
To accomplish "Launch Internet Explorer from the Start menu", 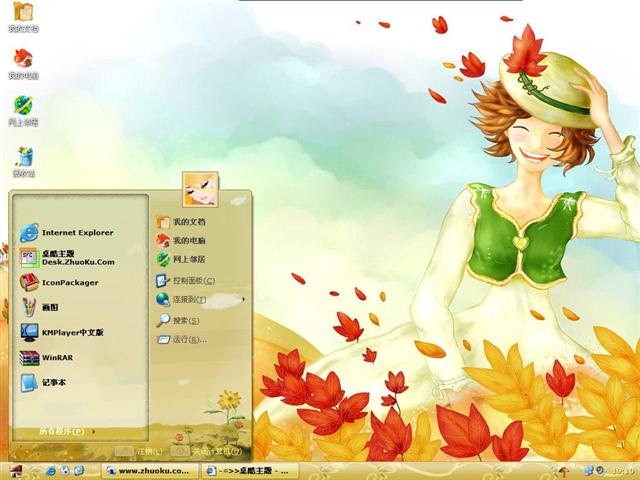I will pos(67,233).
